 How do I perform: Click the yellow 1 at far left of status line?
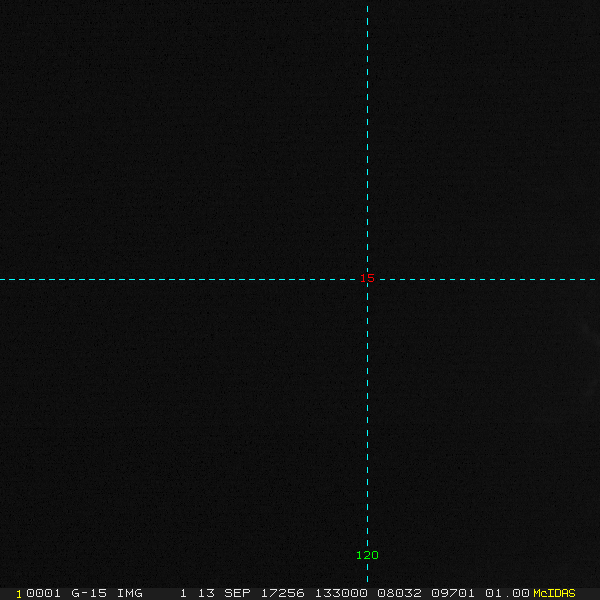pos(18,593)
